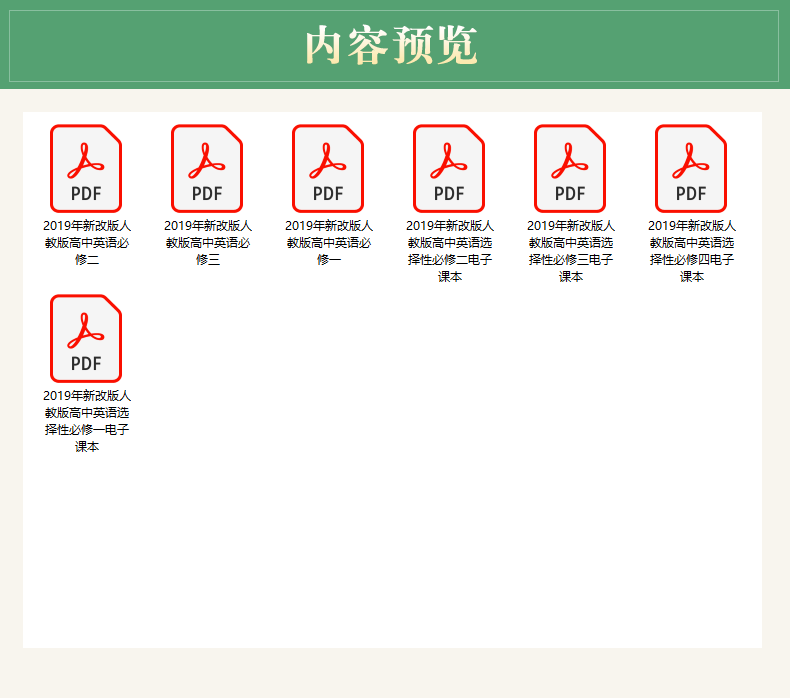This screenshot has width=790, height=698.
Task: Open PDF icon for 选择性必修二电子课本
Action: (449, 168)
